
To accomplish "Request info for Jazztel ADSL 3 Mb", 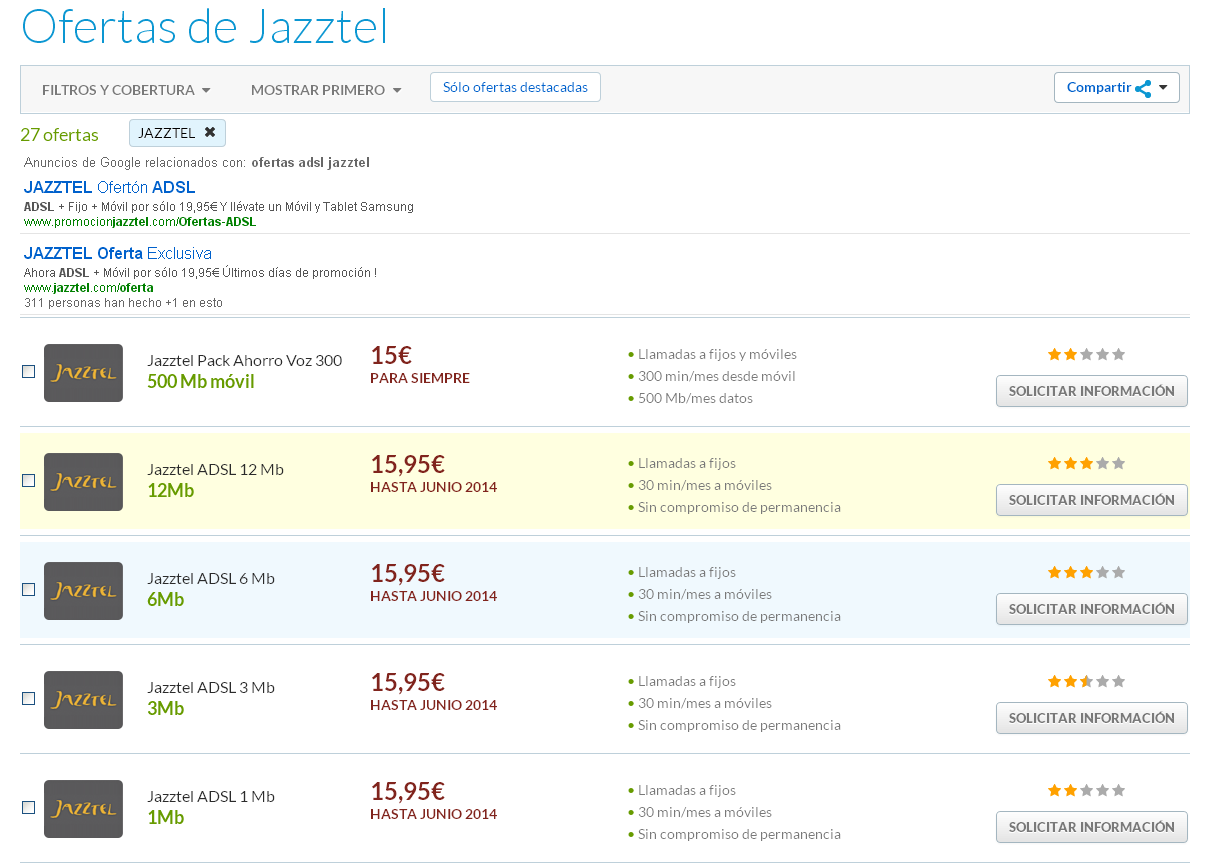I will [1092, 718].
